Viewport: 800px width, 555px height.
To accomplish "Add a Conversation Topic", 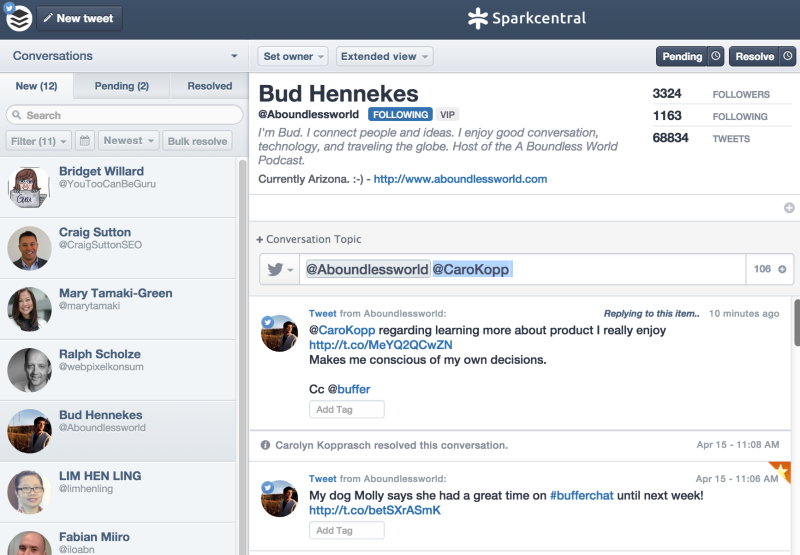I will (309, 239).
